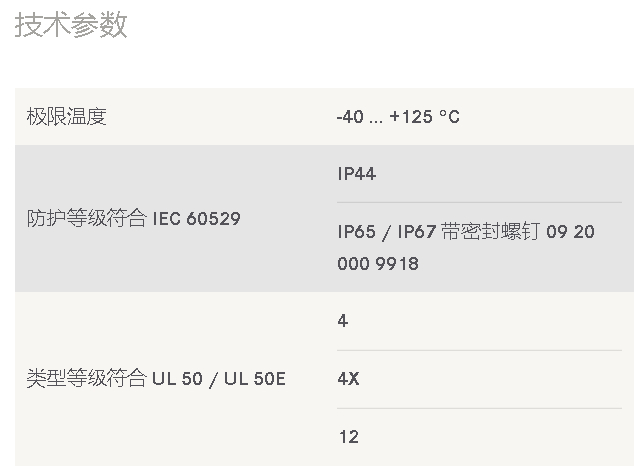Click the 09 20 number after 螺钉
This screenshot has width=634, height=466.
pos(570,232)
